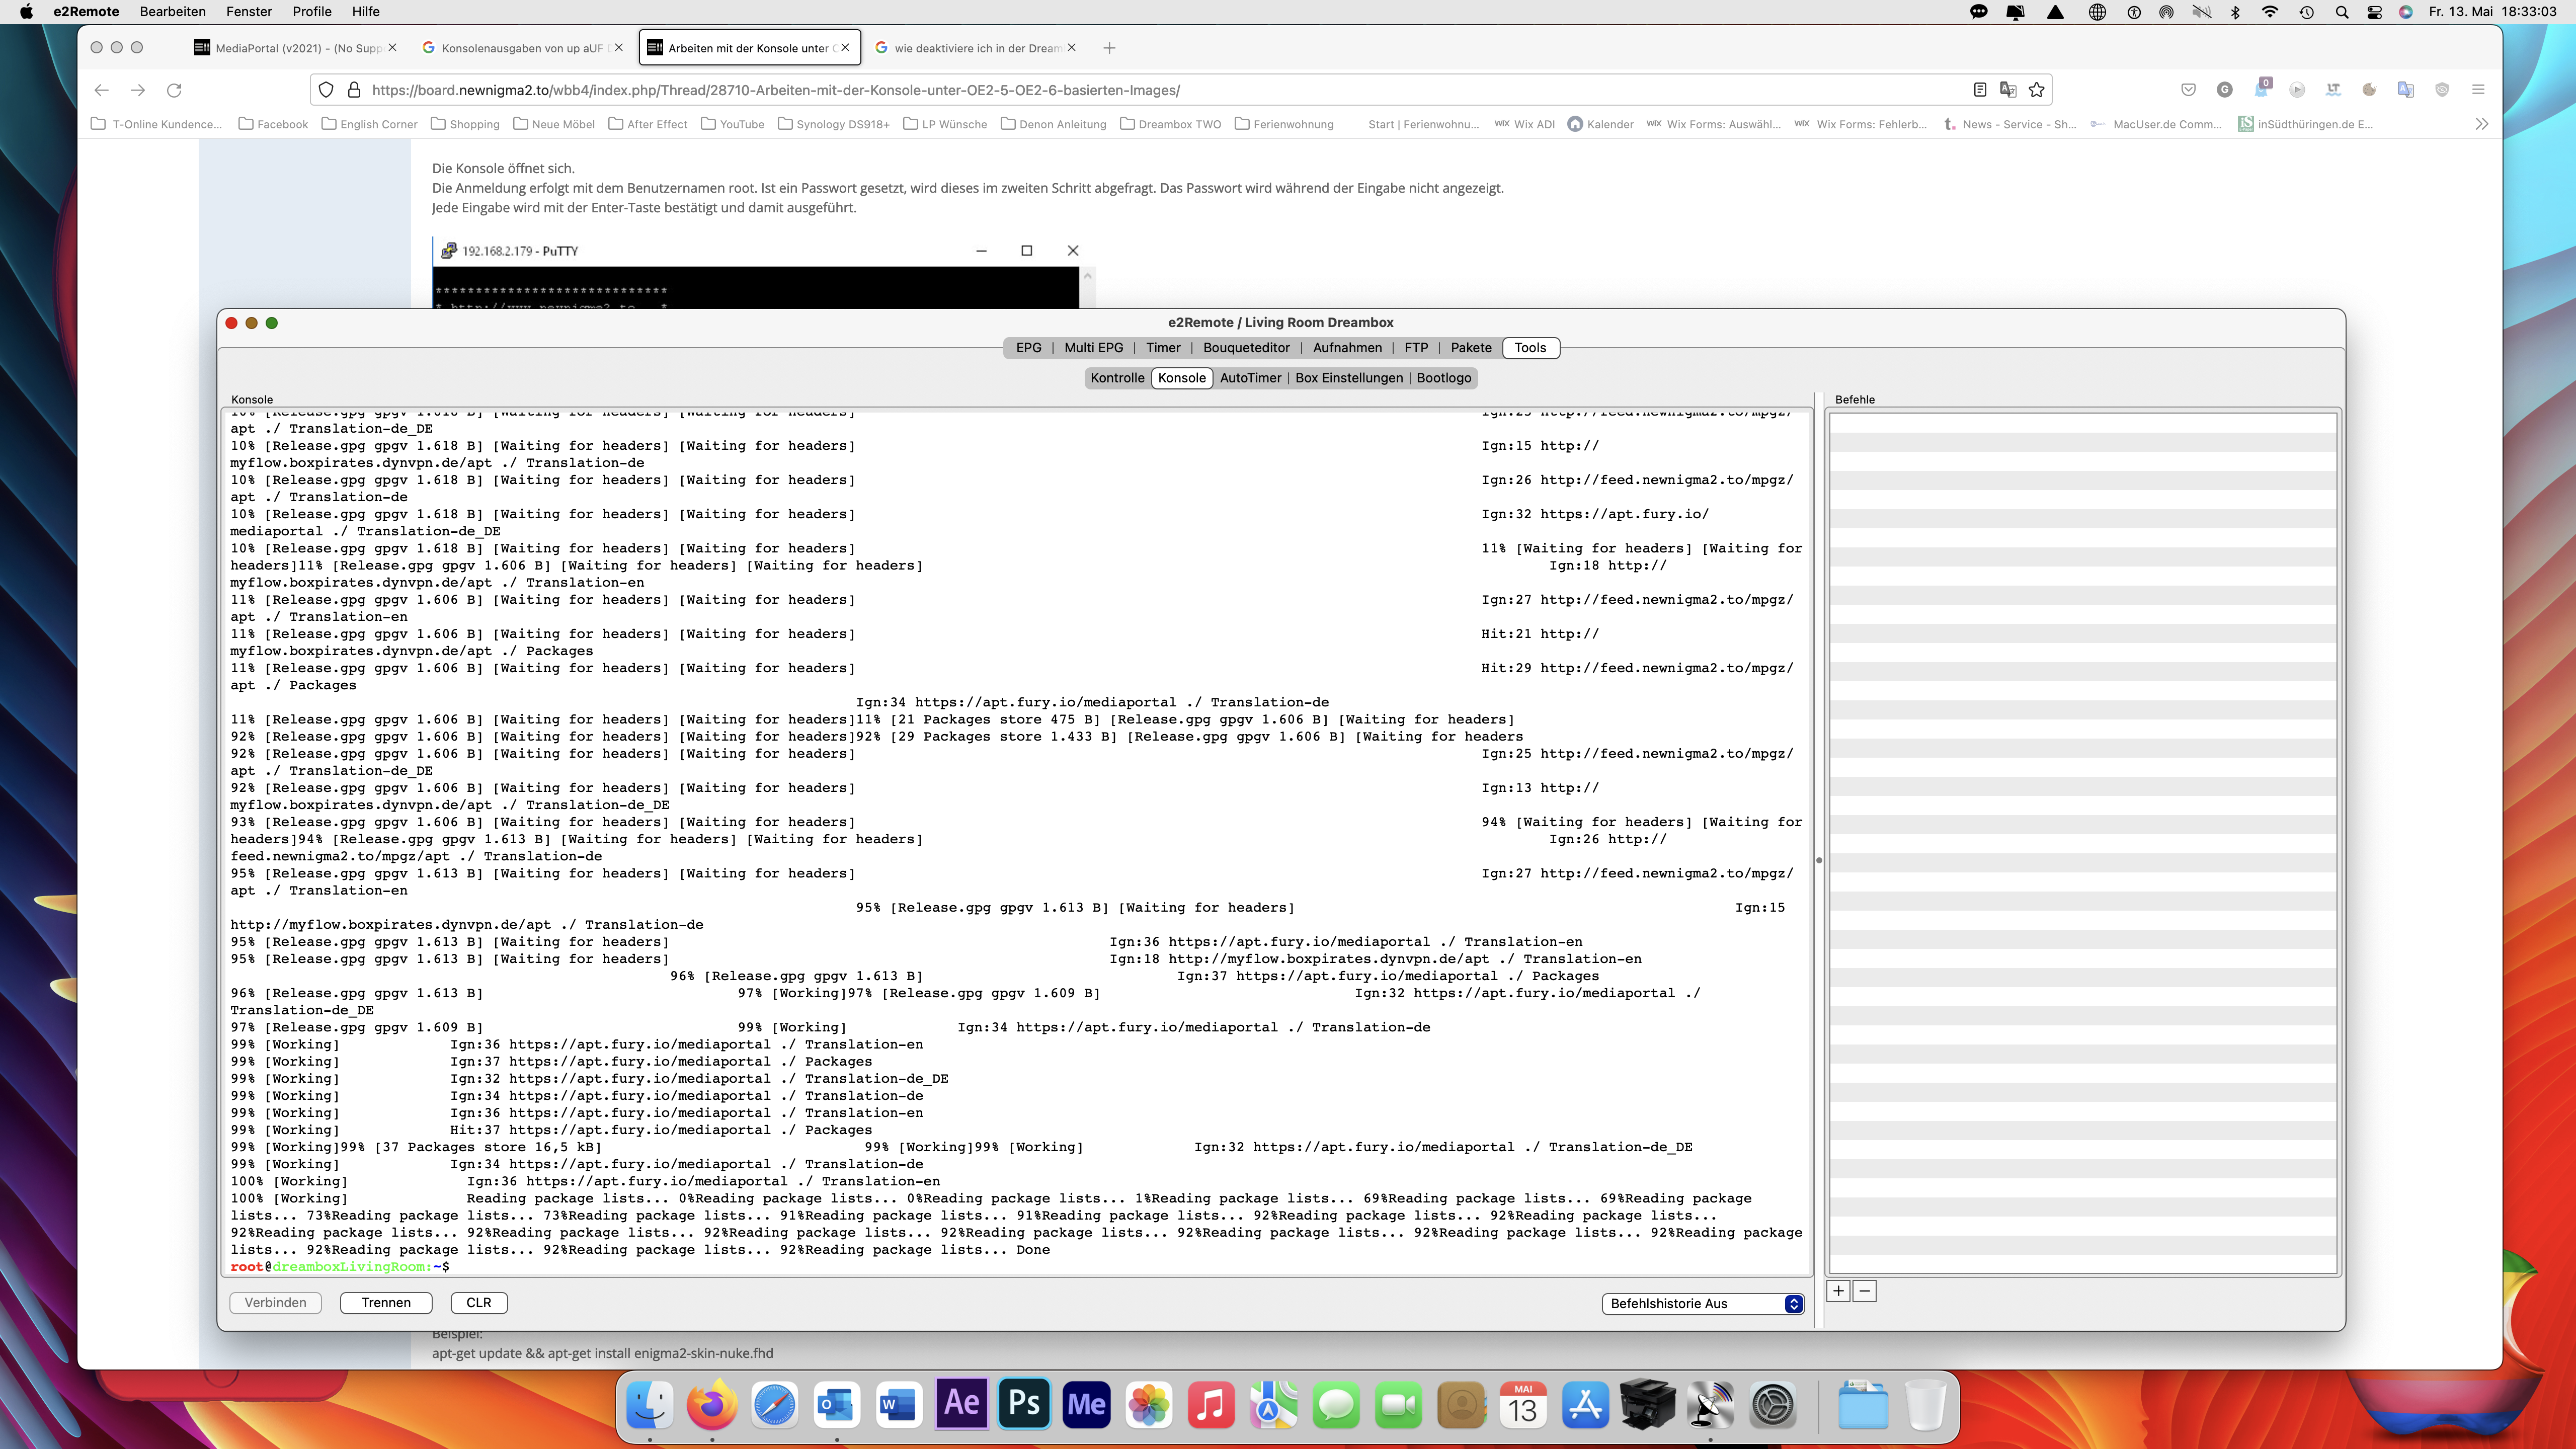
Task: Click the Trennen button
Action: 386,1302
